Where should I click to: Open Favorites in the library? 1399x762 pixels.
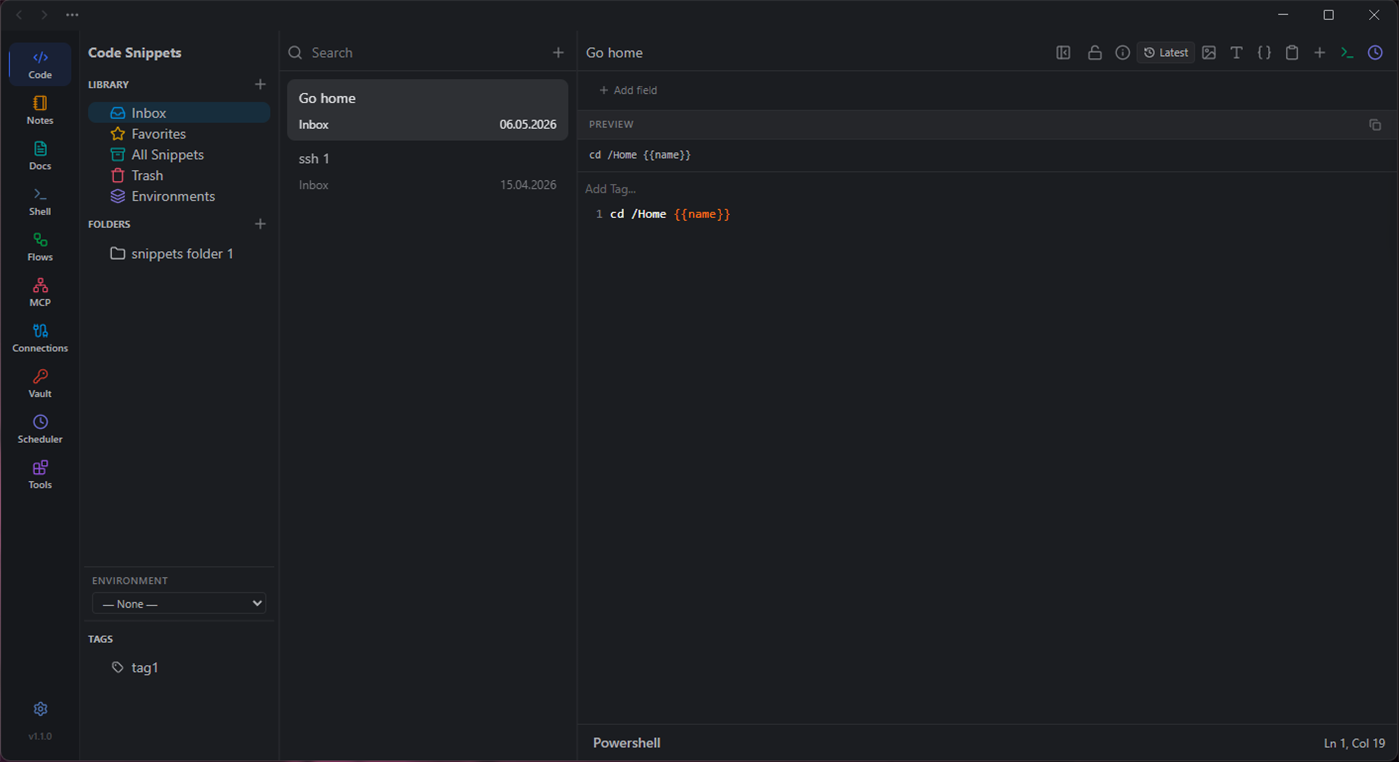click(x=179, y=134)
